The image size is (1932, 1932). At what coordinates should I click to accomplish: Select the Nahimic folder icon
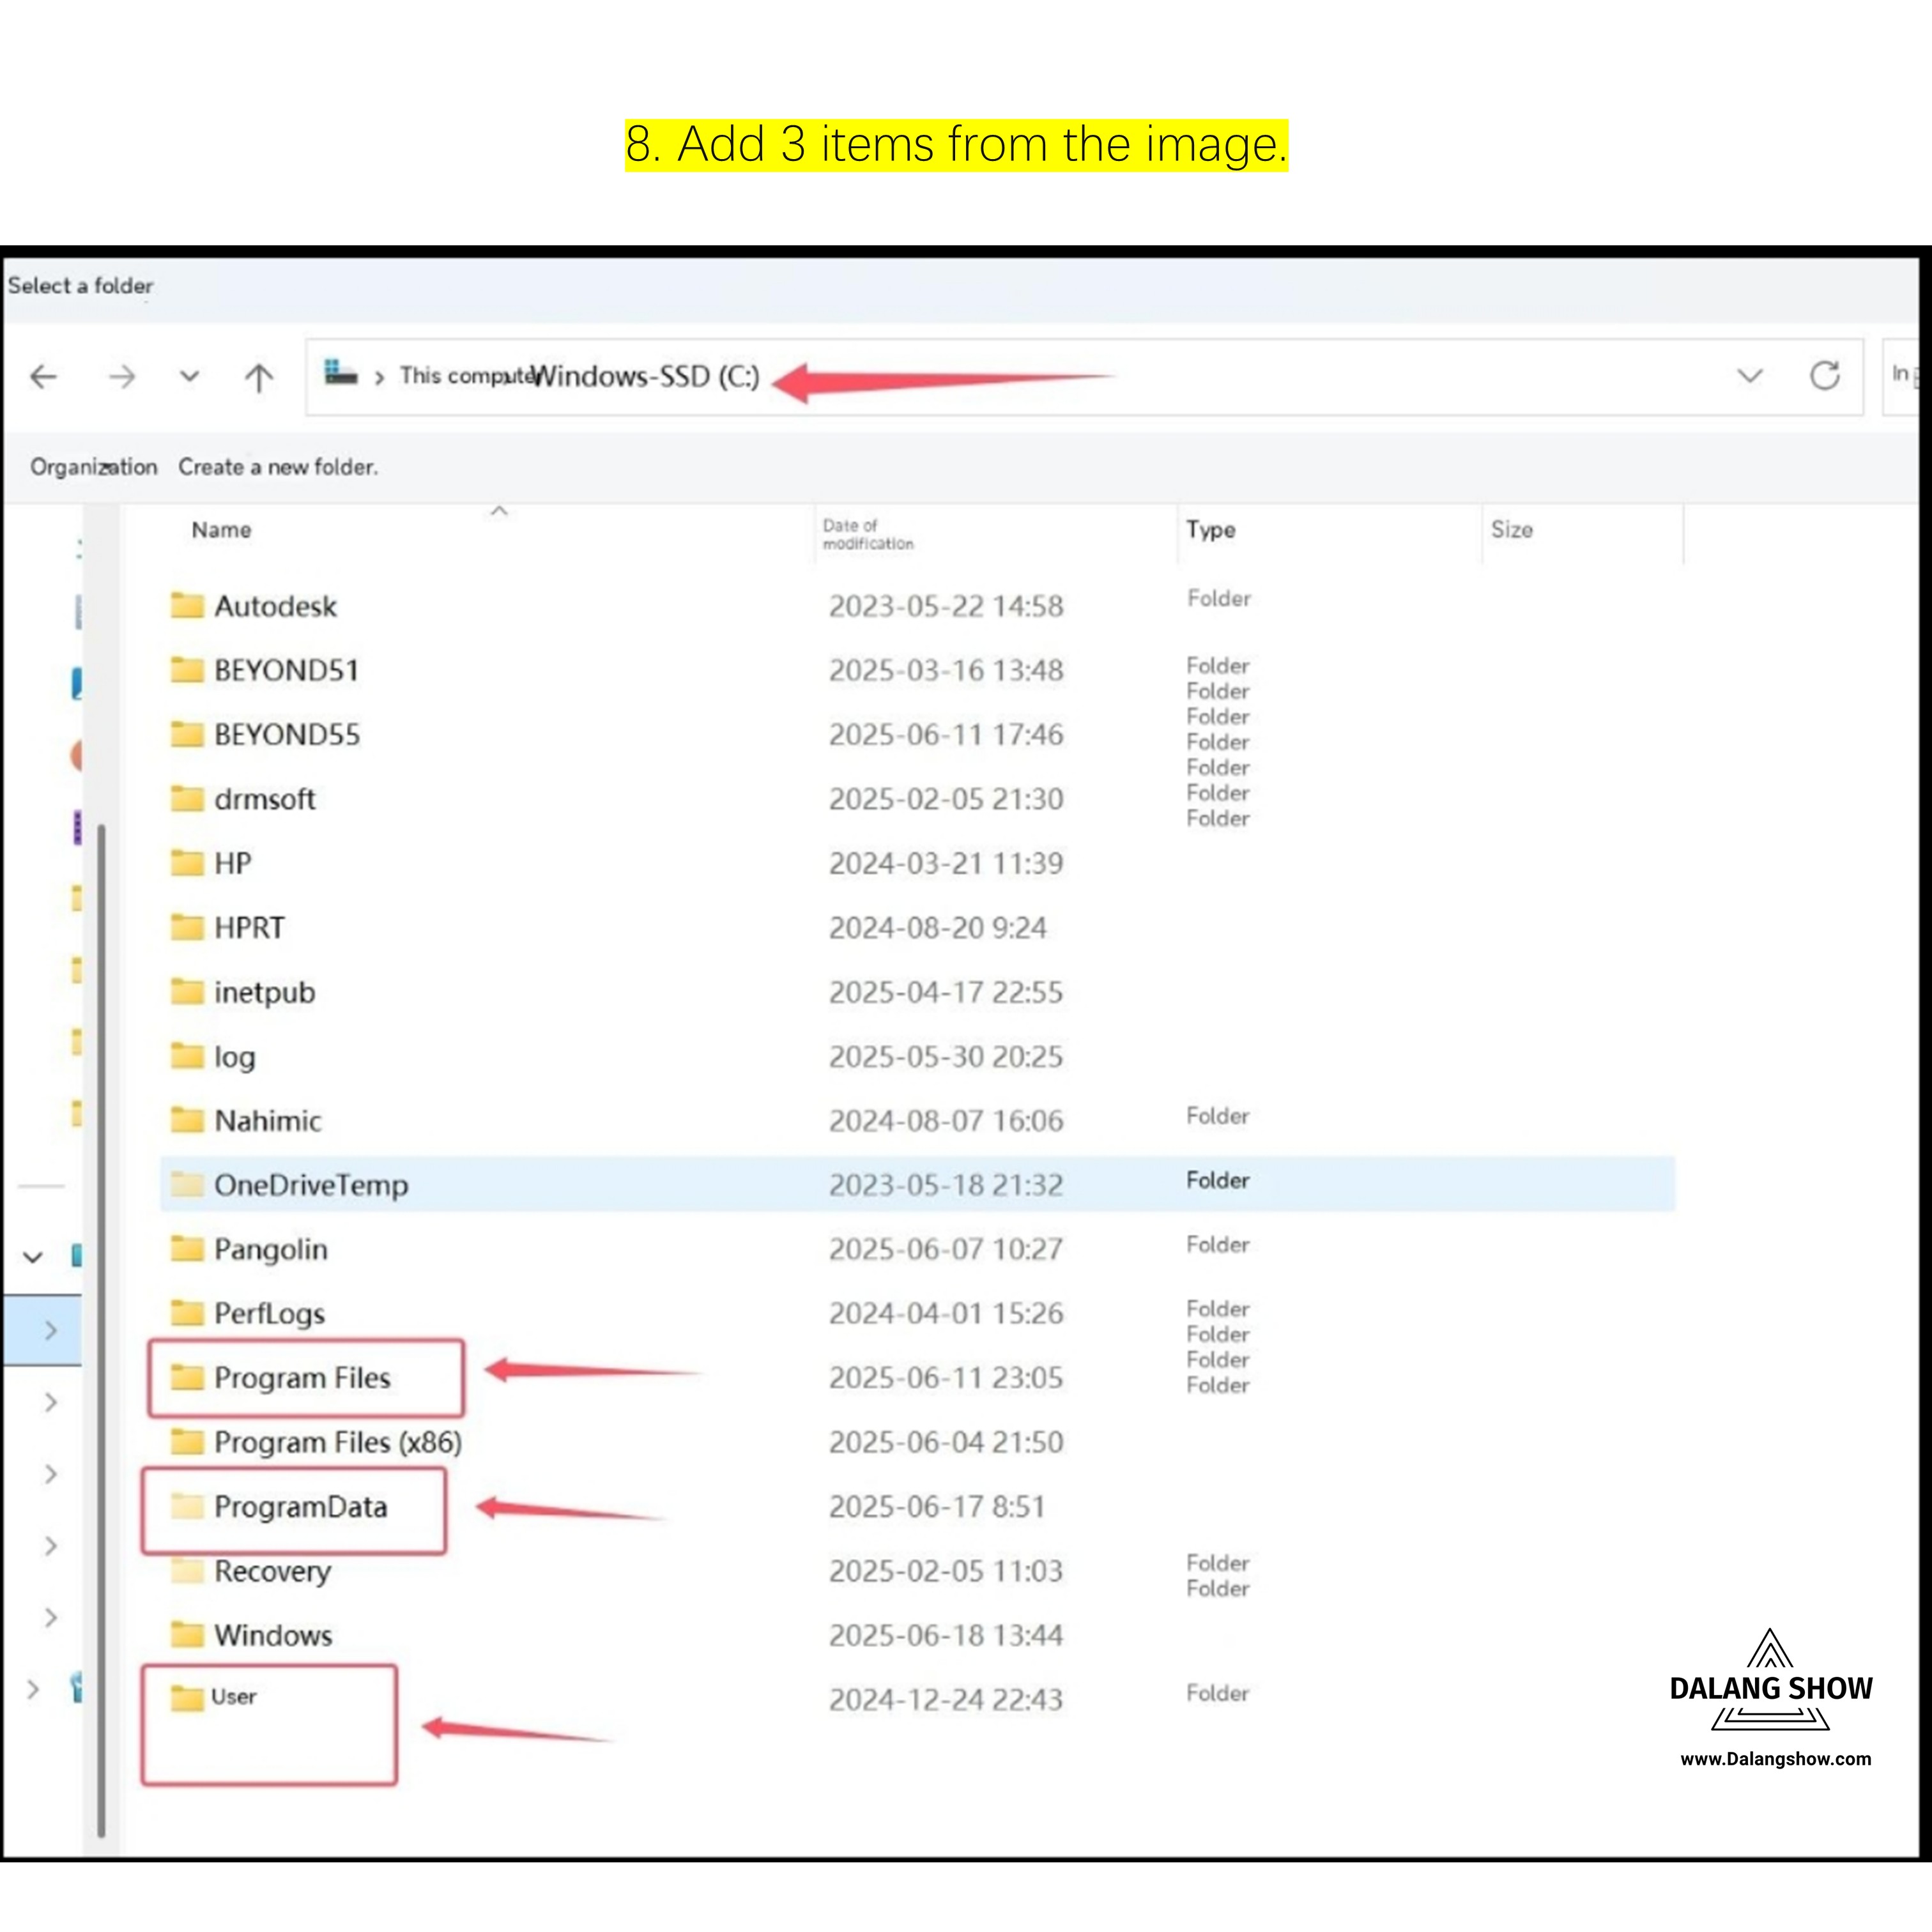[x=187, y=1120]
